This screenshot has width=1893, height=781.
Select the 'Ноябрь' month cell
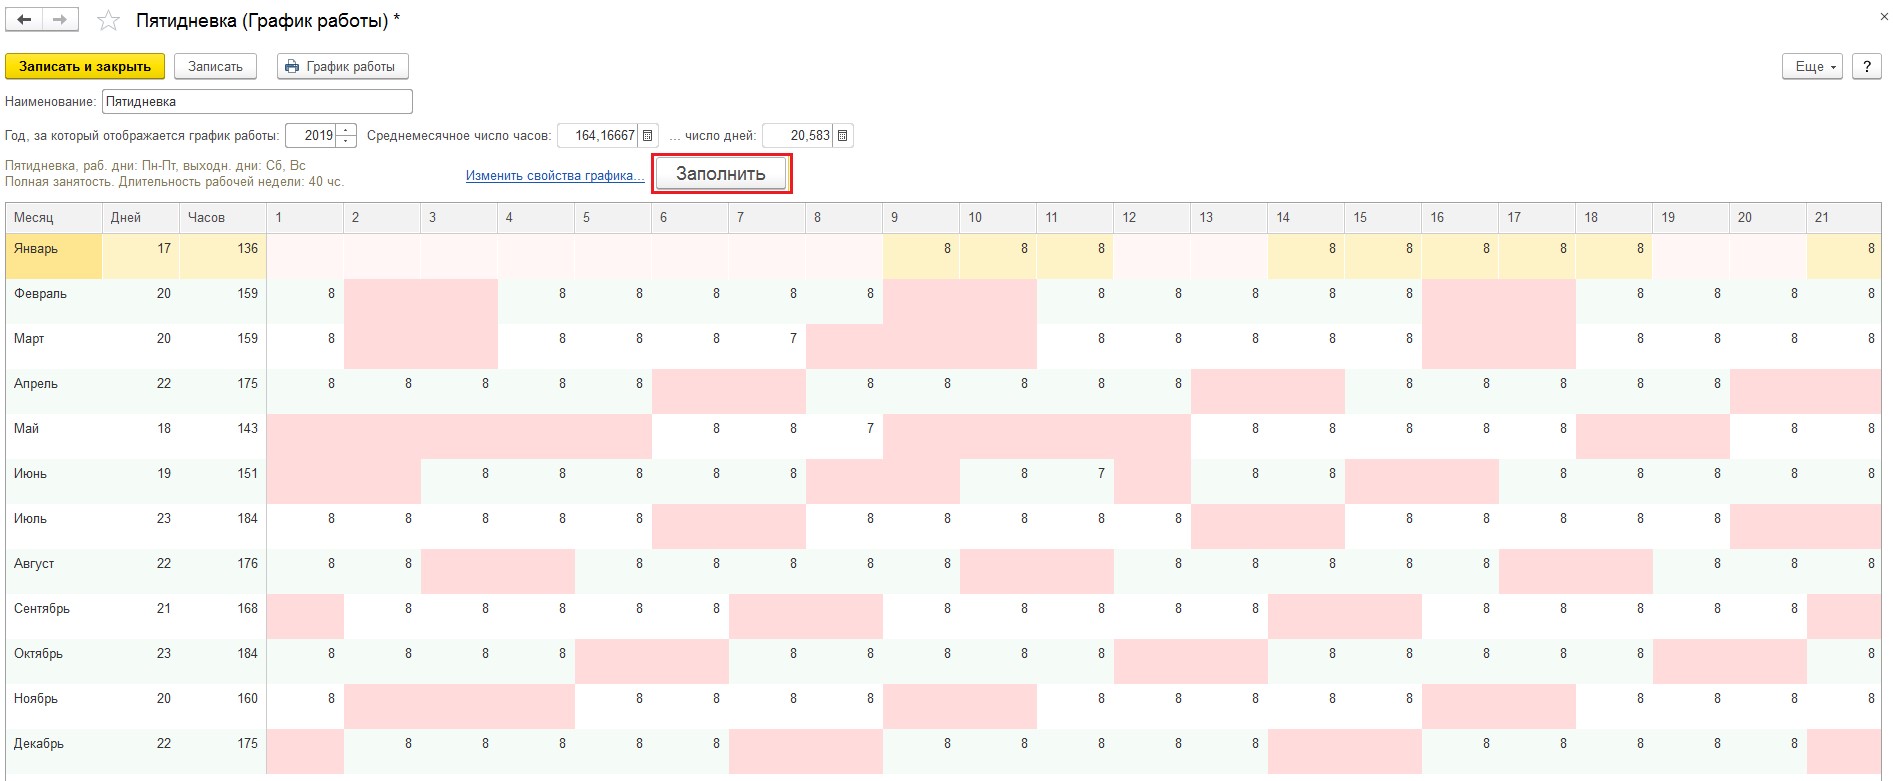click(54, 706)
